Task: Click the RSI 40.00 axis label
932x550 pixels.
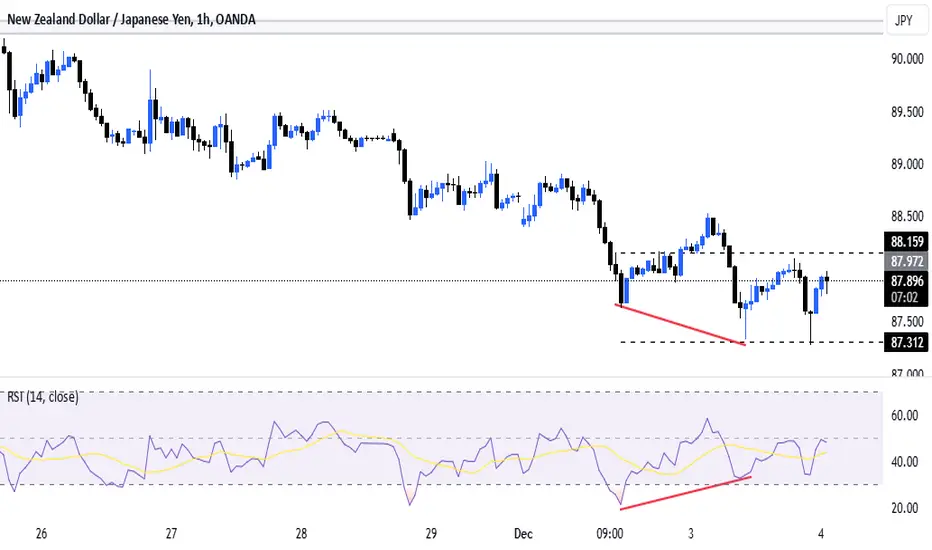Action: click(x=904, y=461)
